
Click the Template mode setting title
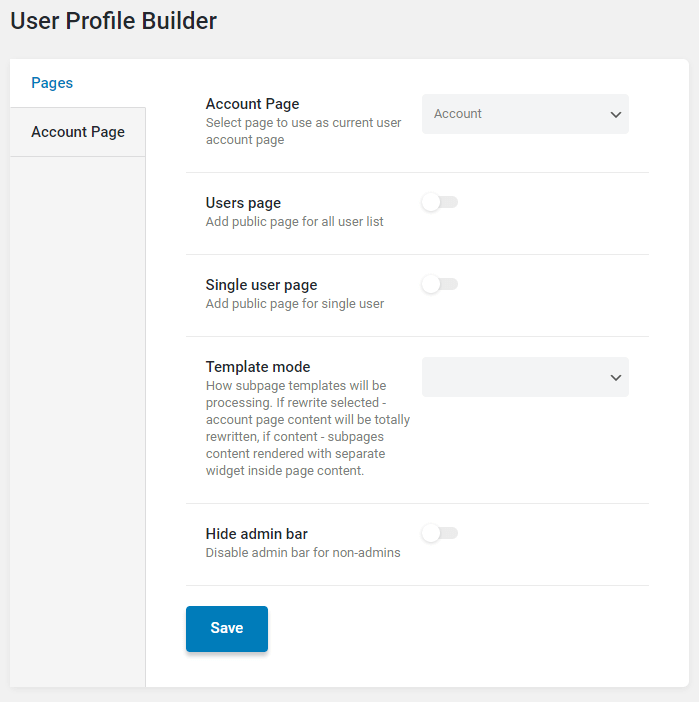(x=258, y=367)
